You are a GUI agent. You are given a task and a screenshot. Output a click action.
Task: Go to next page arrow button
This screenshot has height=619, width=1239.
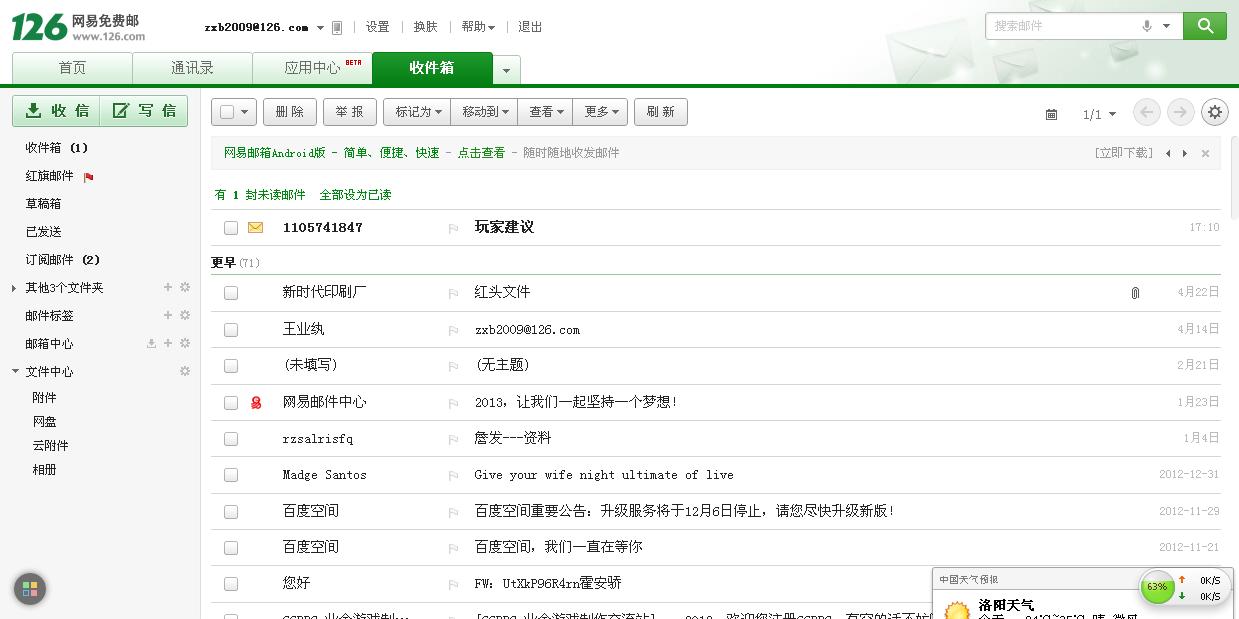[x=1181, y=112]
